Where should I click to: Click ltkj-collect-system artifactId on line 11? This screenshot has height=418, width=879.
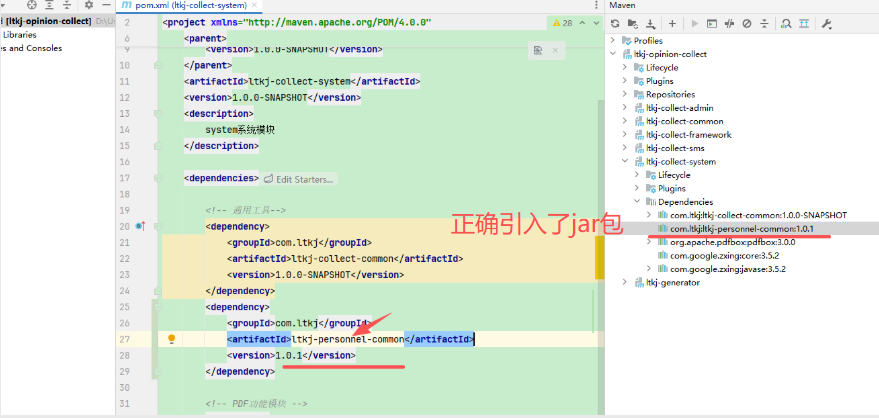pos(300,81)
